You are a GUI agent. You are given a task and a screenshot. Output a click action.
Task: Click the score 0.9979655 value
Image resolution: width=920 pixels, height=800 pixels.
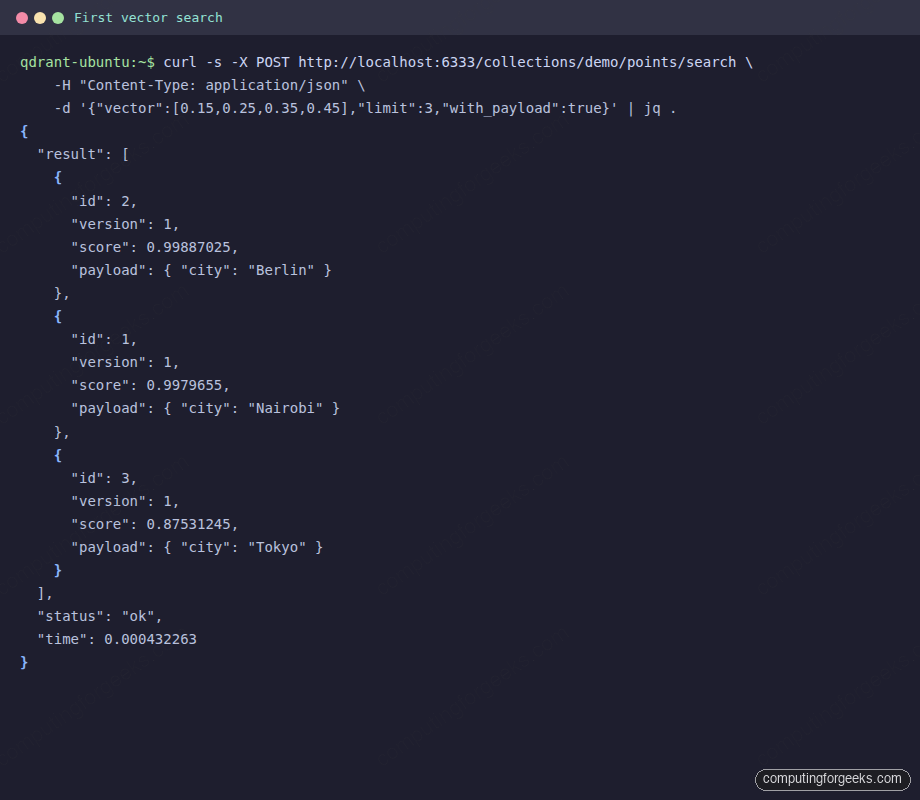click(184, 386)
